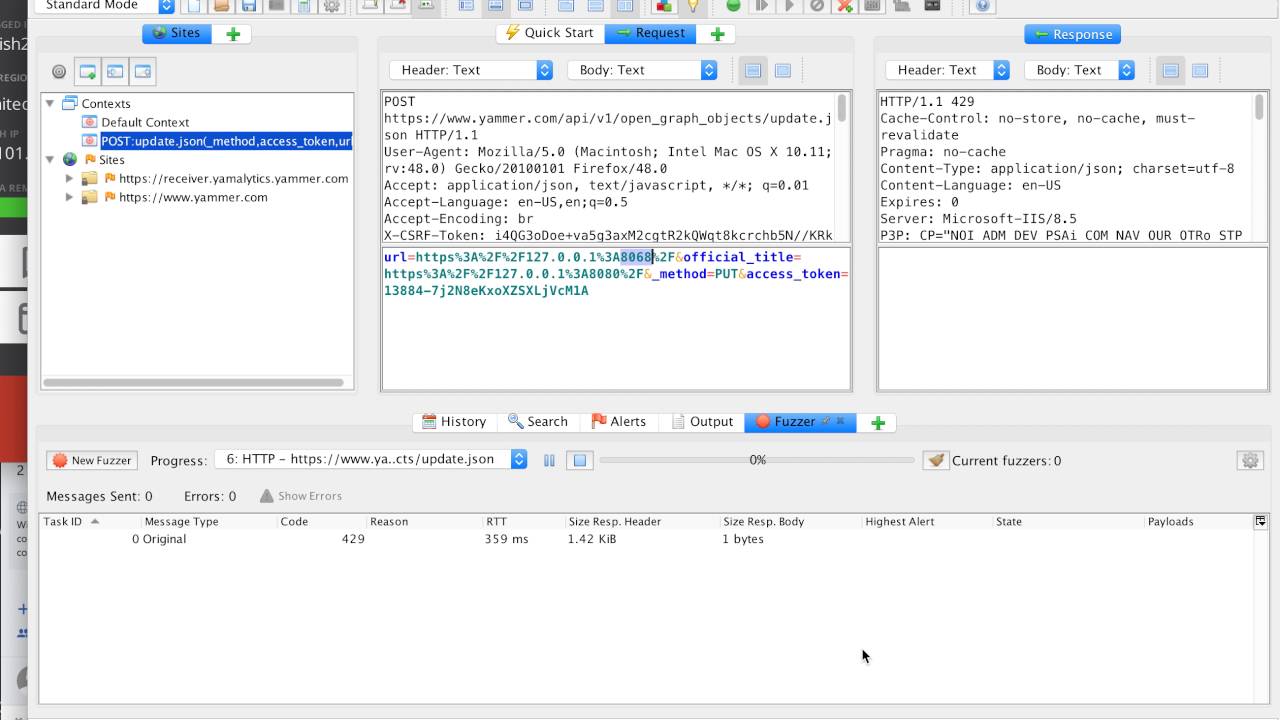Click the export context icon in Sites panel
Image resolution: width=1280 pixels, height=720 pixels.
[143, 71]
